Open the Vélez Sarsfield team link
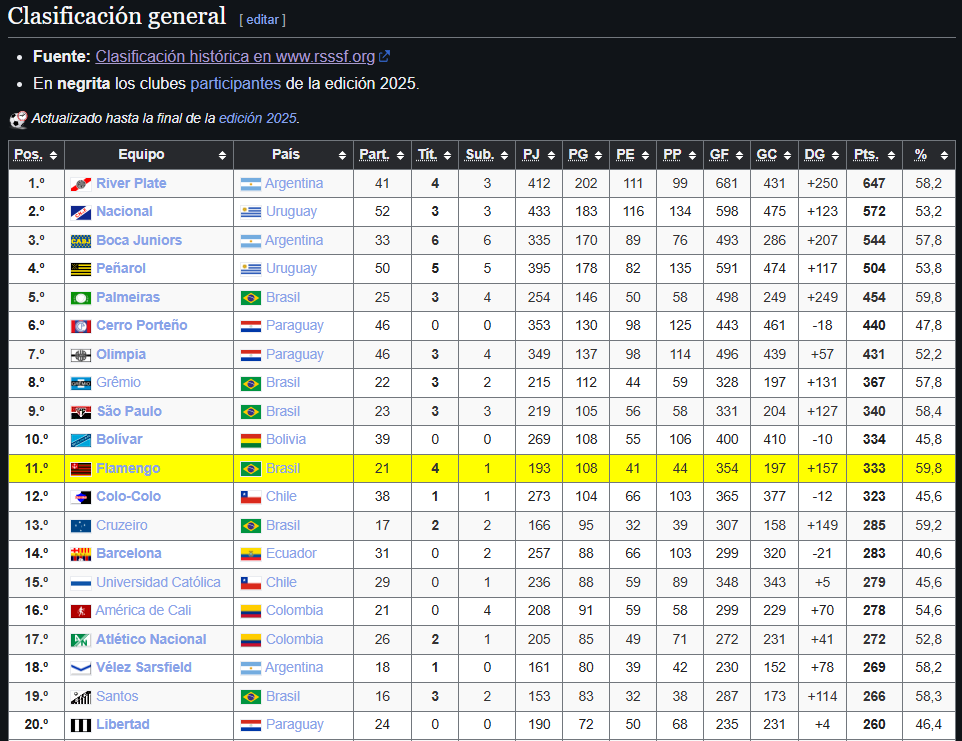Viewport: 962px width, 741px height. tap(144, 667)
